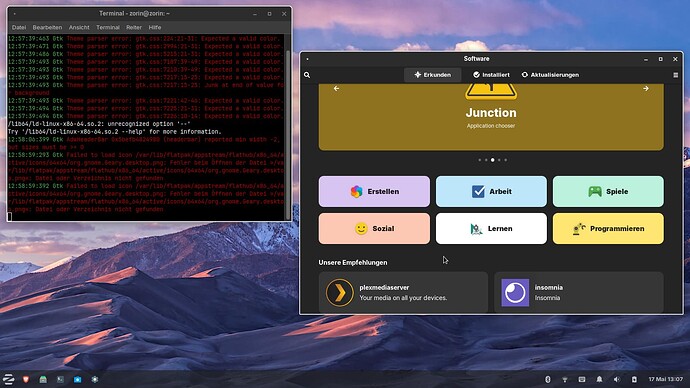Open the volume control tray icon
The width and height of the screenshot is (690, 388).
[617, 379]
